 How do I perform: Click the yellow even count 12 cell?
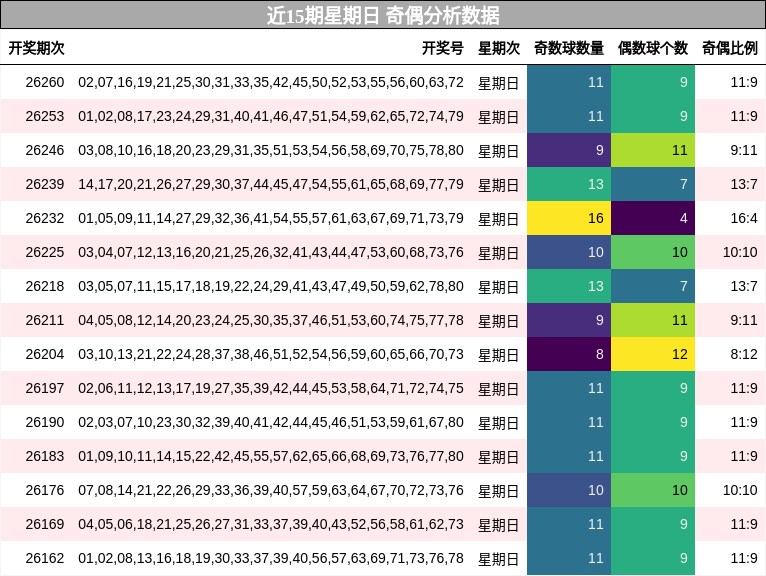653,354
